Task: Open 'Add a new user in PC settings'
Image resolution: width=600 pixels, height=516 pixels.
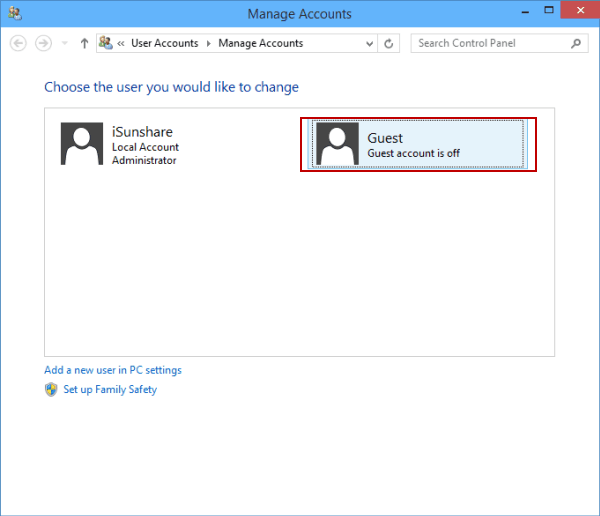Action: pos(113,370)
